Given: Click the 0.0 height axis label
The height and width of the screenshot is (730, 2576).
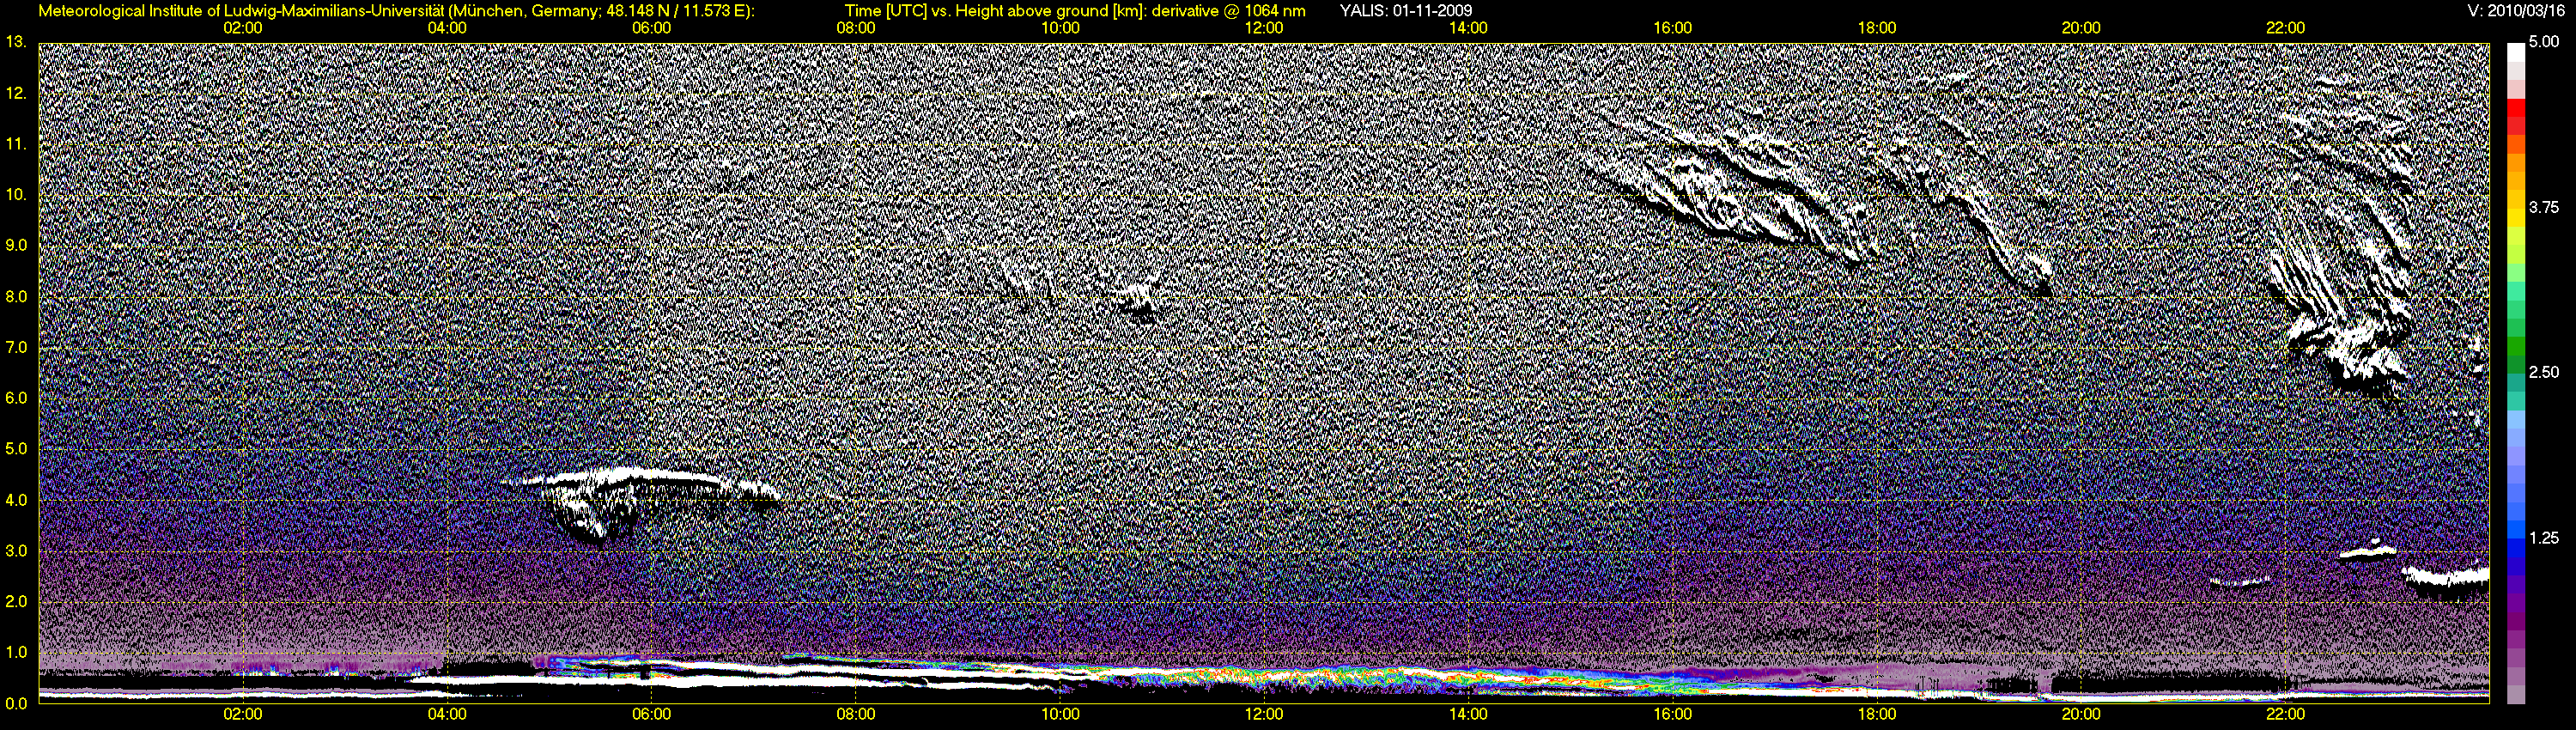Looking at the screenshot, I should [x=16, y=703].
